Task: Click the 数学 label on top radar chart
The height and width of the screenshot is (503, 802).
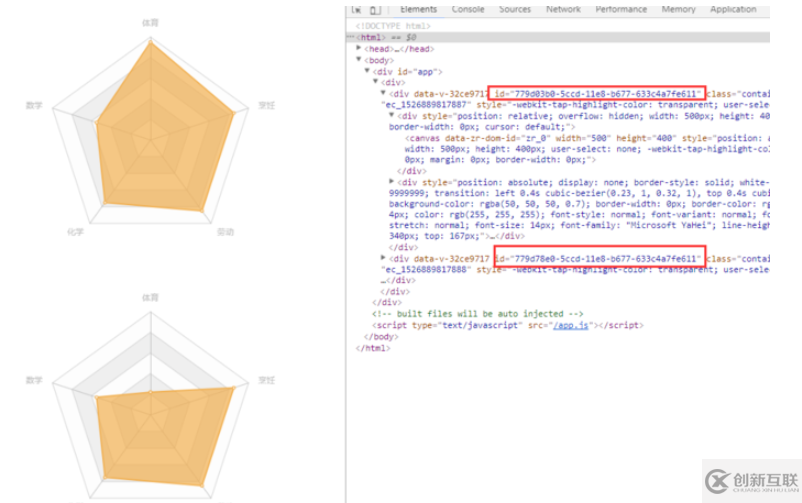Action: click(x=34, y=105)
